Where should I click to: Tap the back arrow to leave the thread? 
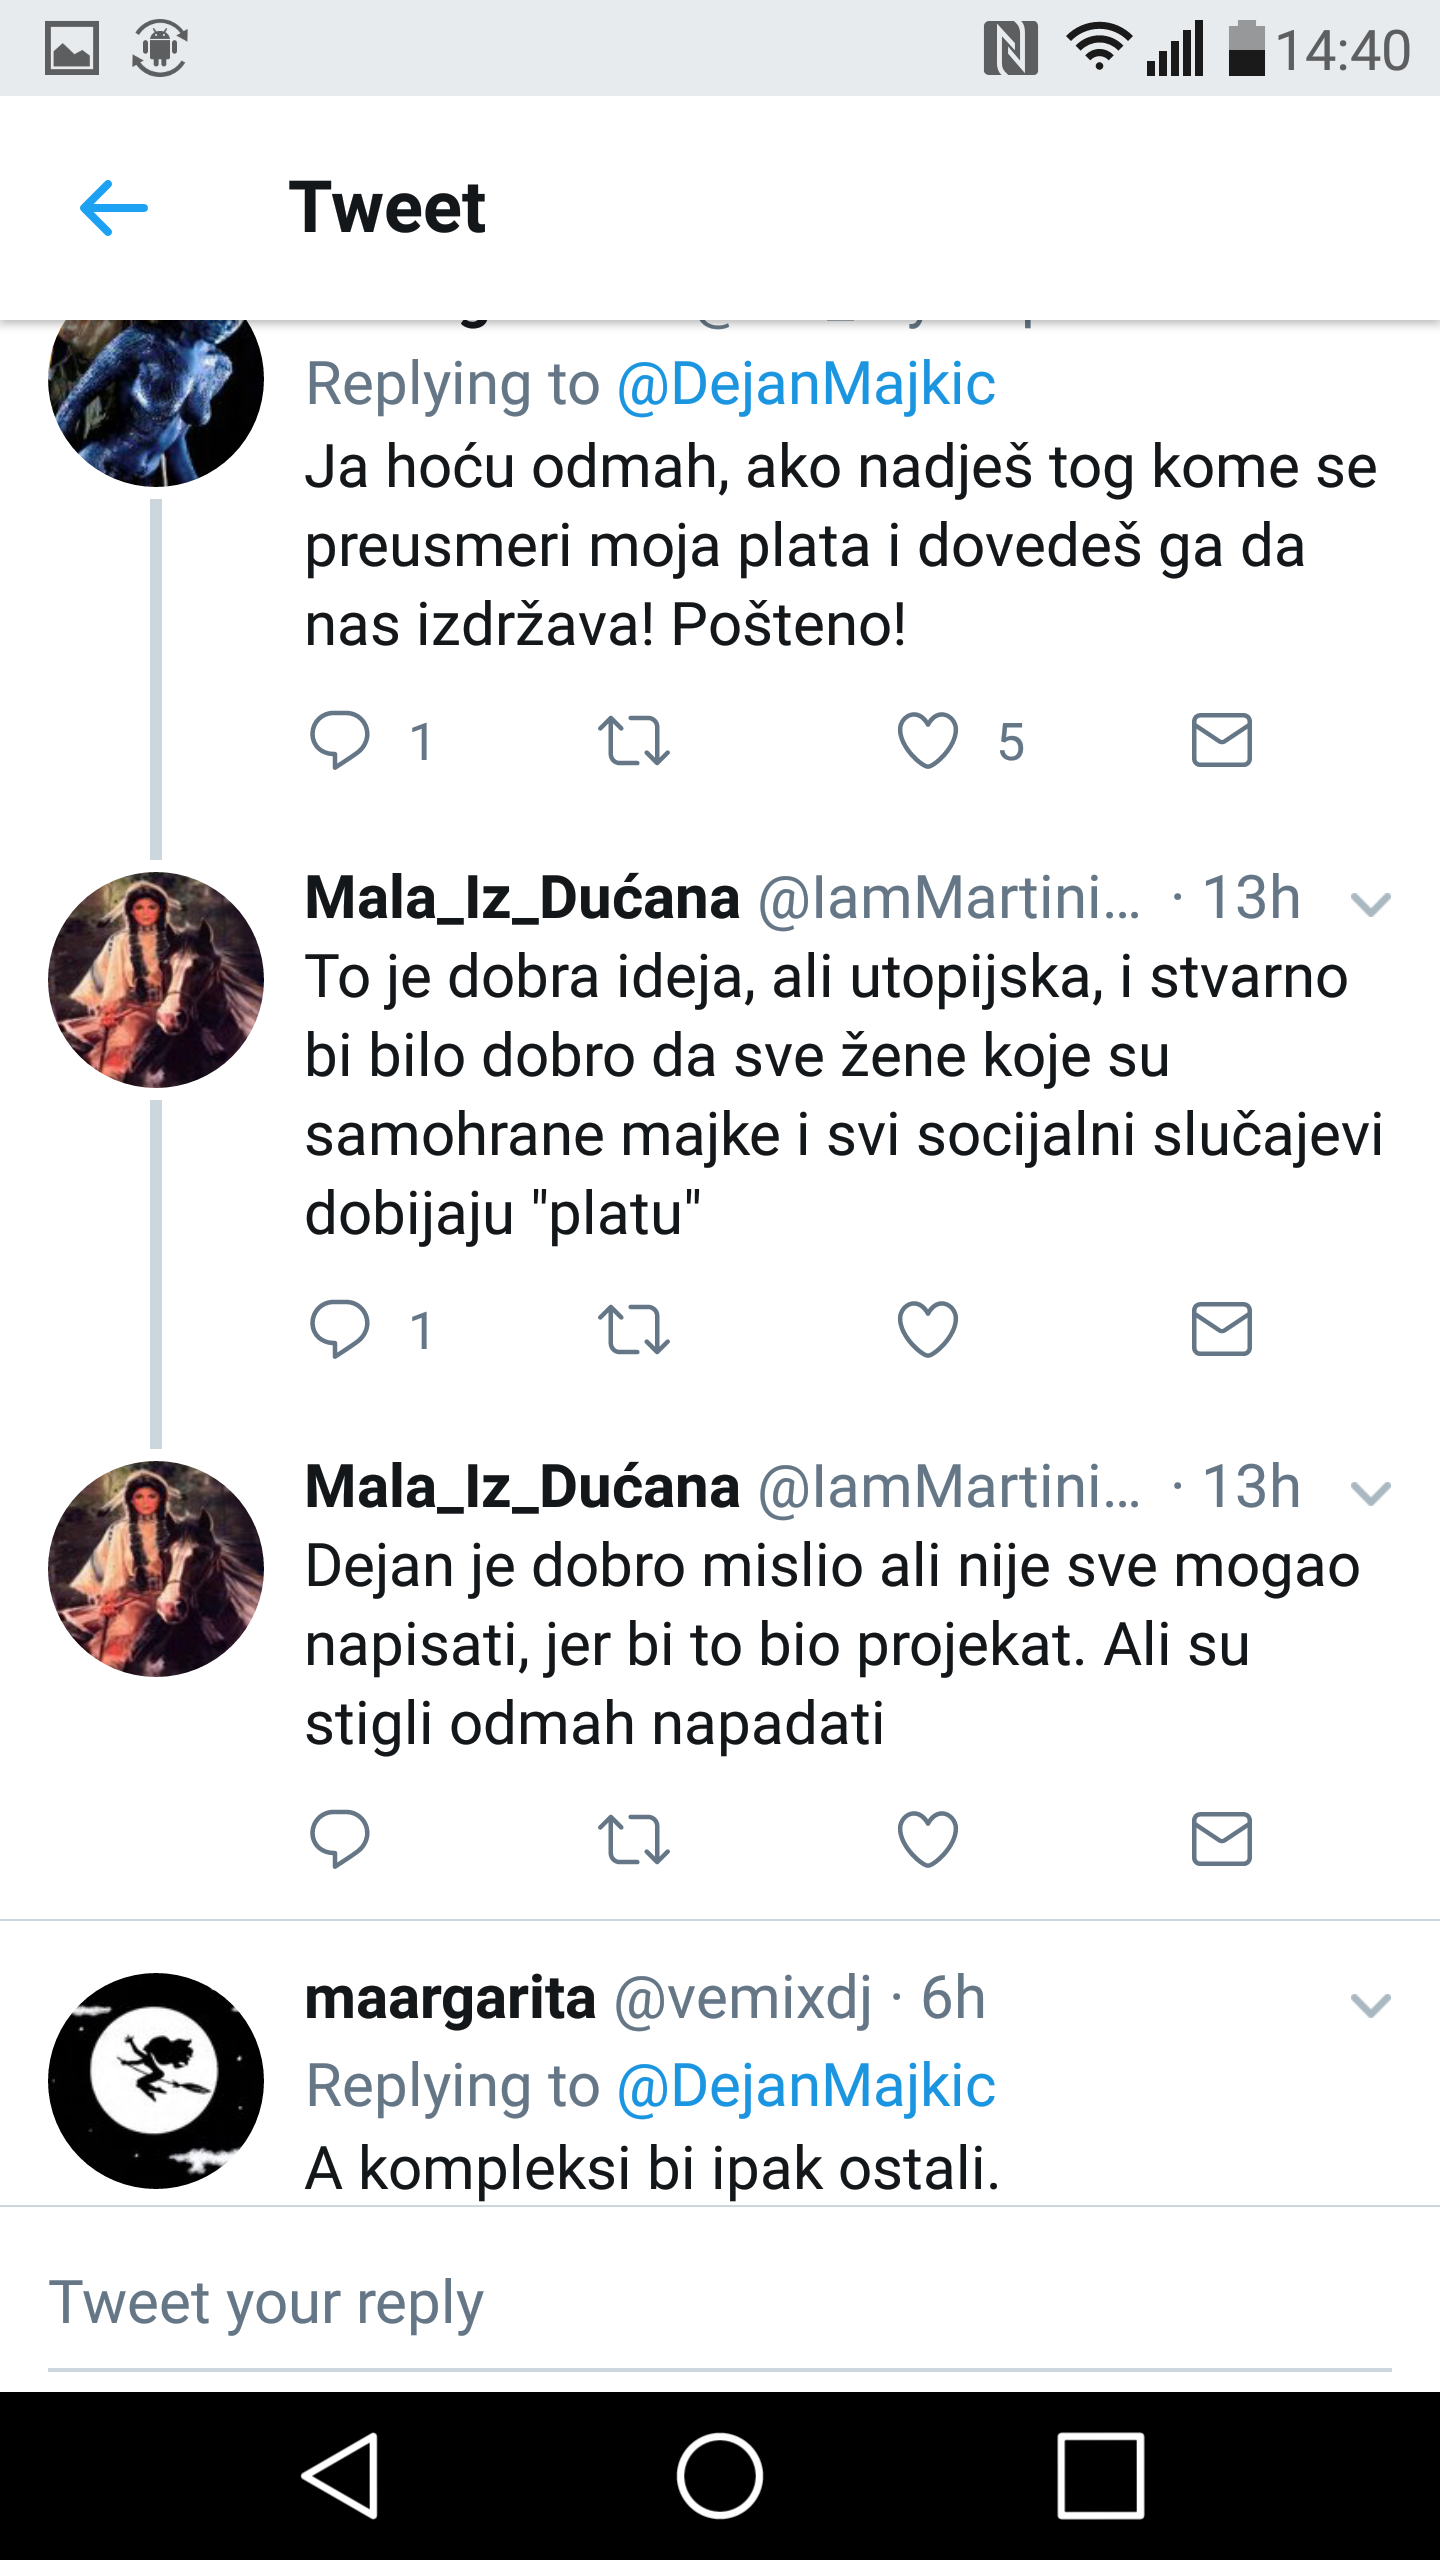[x=113, y=207]
